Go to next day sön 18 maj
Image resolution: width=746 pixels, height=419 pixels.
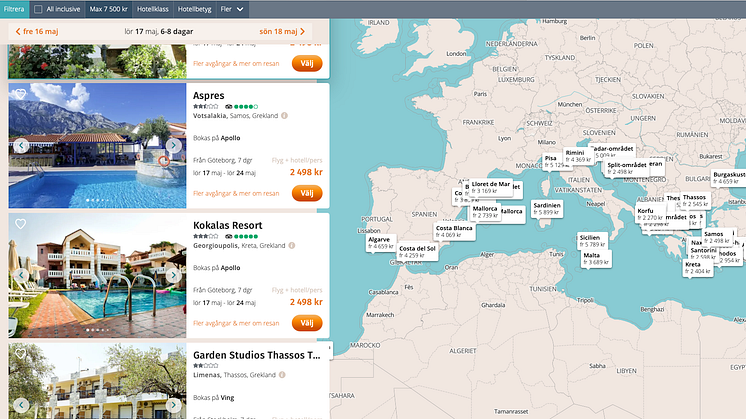[x=282, y=31]
